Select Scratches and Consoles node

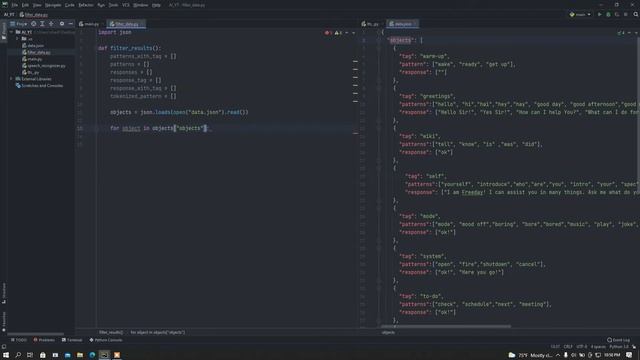click(x=39, y=86)
